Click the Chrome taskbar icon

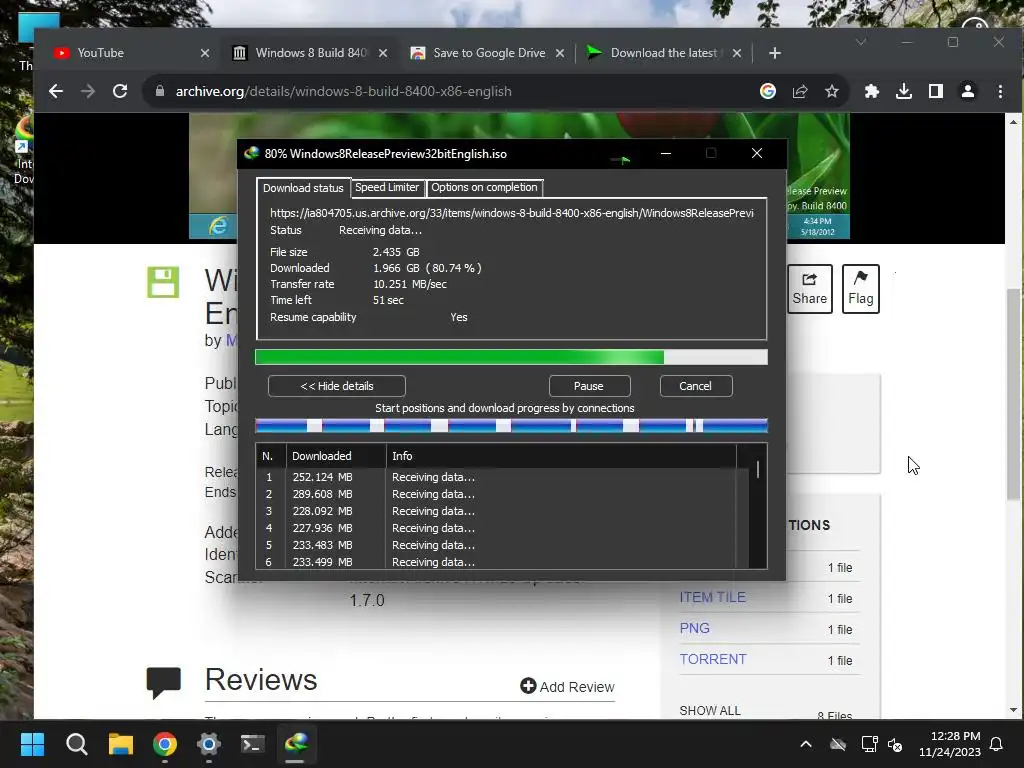click(165, 744)
